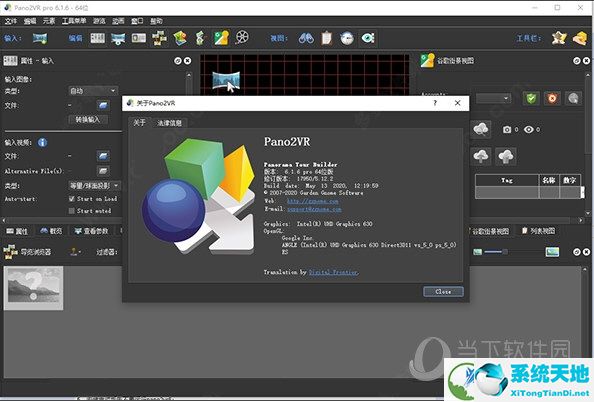594x402 pixels.
Task: Open the tour browser icon in the toolbar
Action: coord(159,38)
